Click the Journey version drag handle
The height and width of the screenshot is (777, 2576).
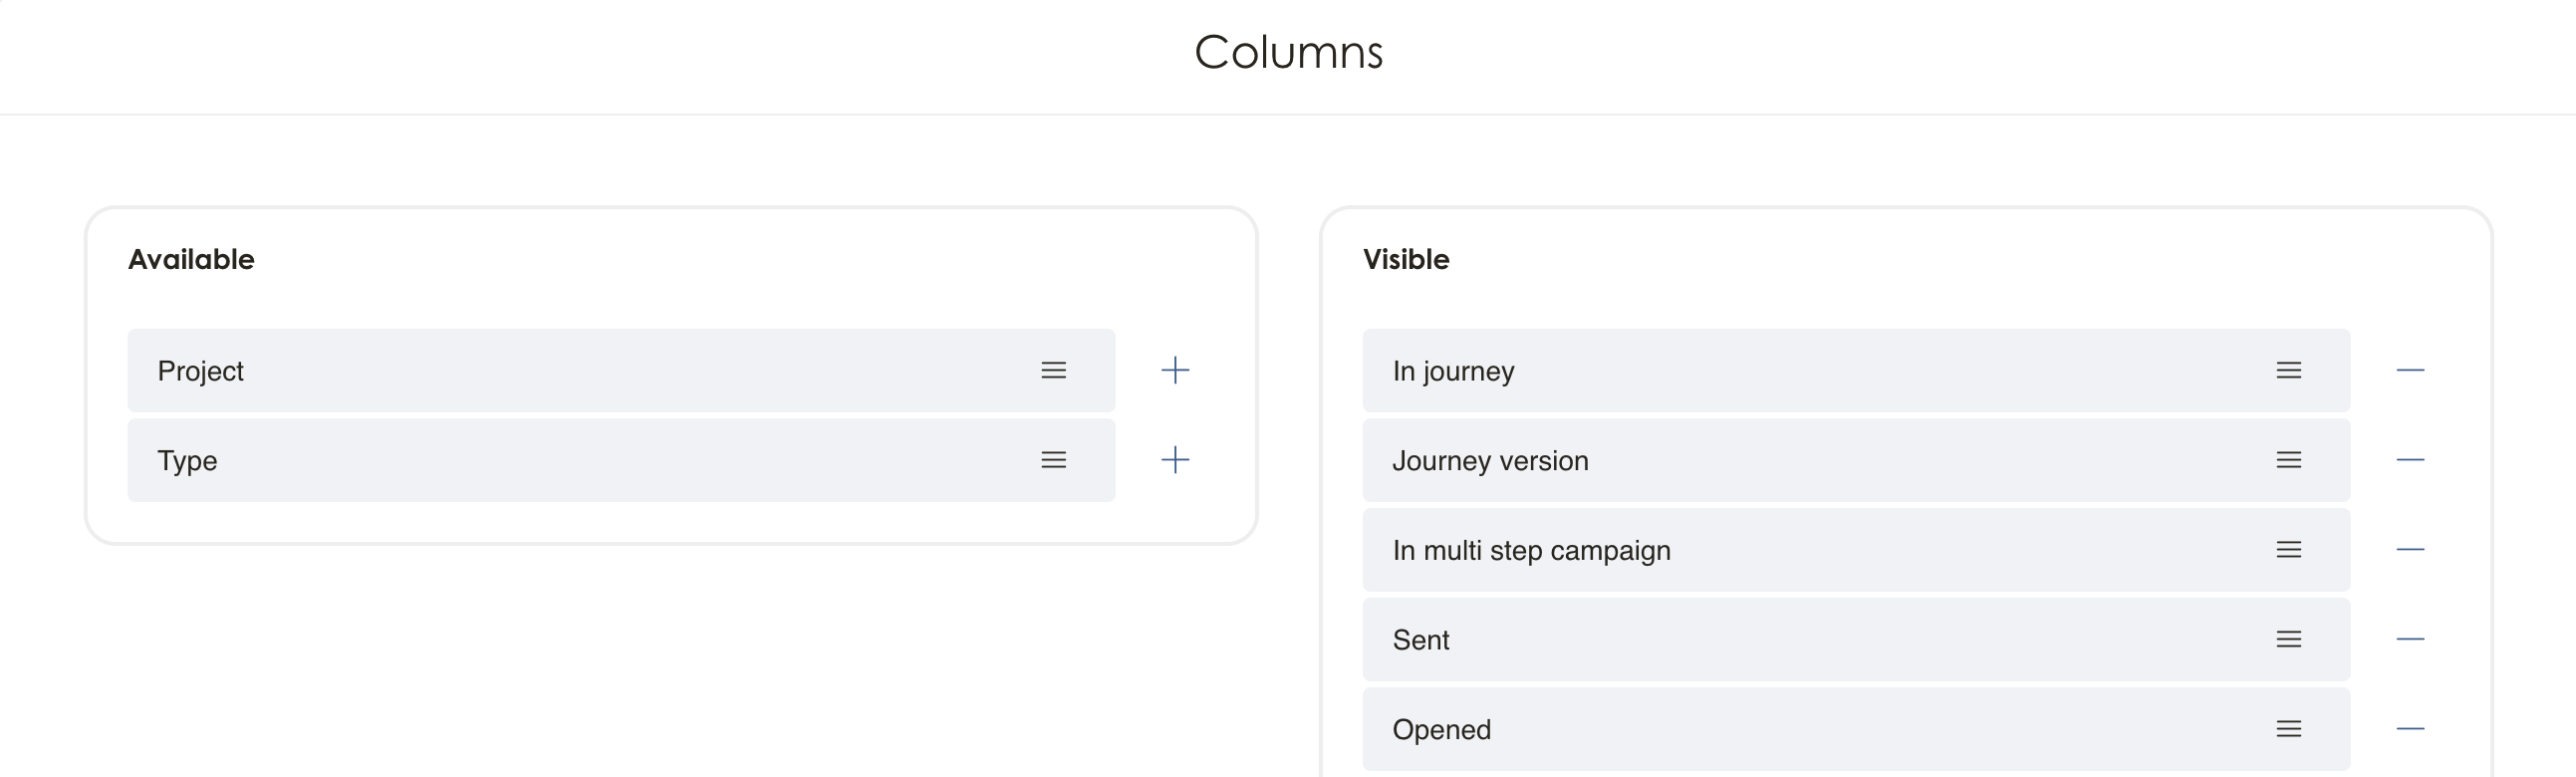[2289, 460]
